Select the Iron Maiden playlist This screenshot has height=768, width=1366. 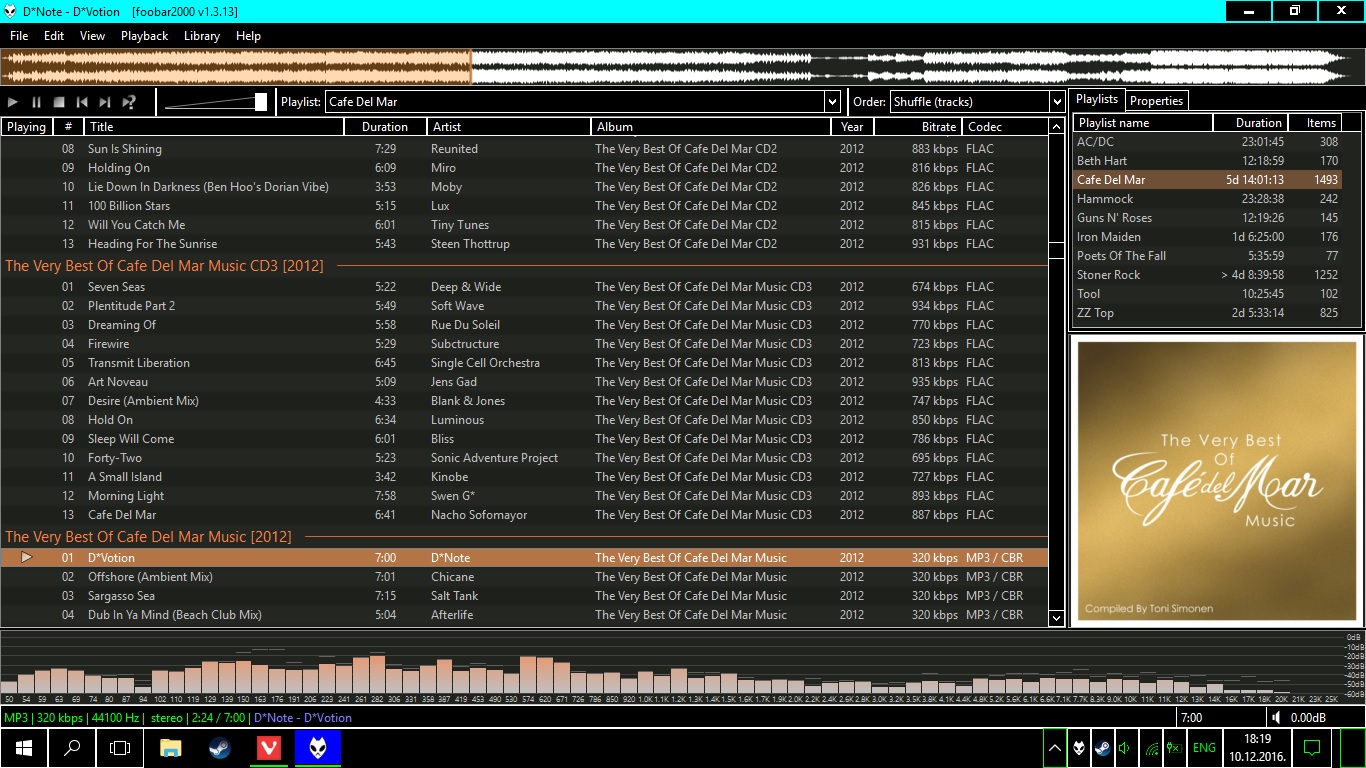coord(1208,237)
